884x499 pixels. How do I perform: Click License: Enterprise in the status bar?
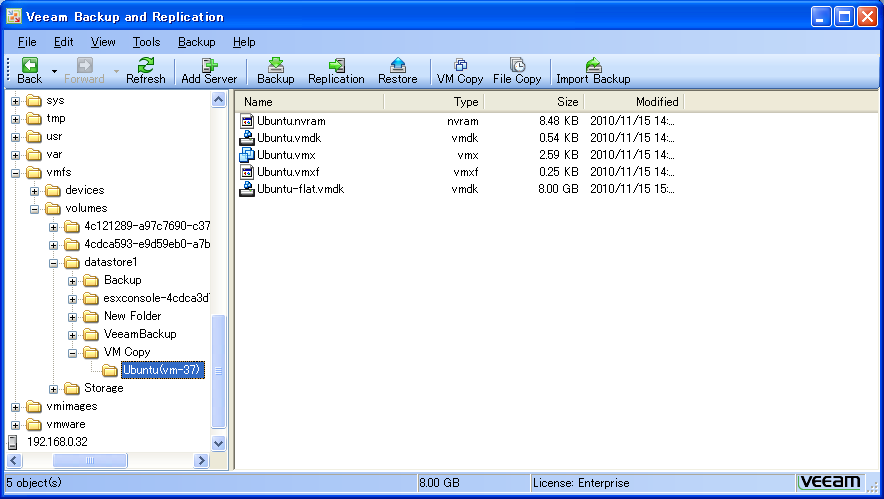[x=581, y=483]
